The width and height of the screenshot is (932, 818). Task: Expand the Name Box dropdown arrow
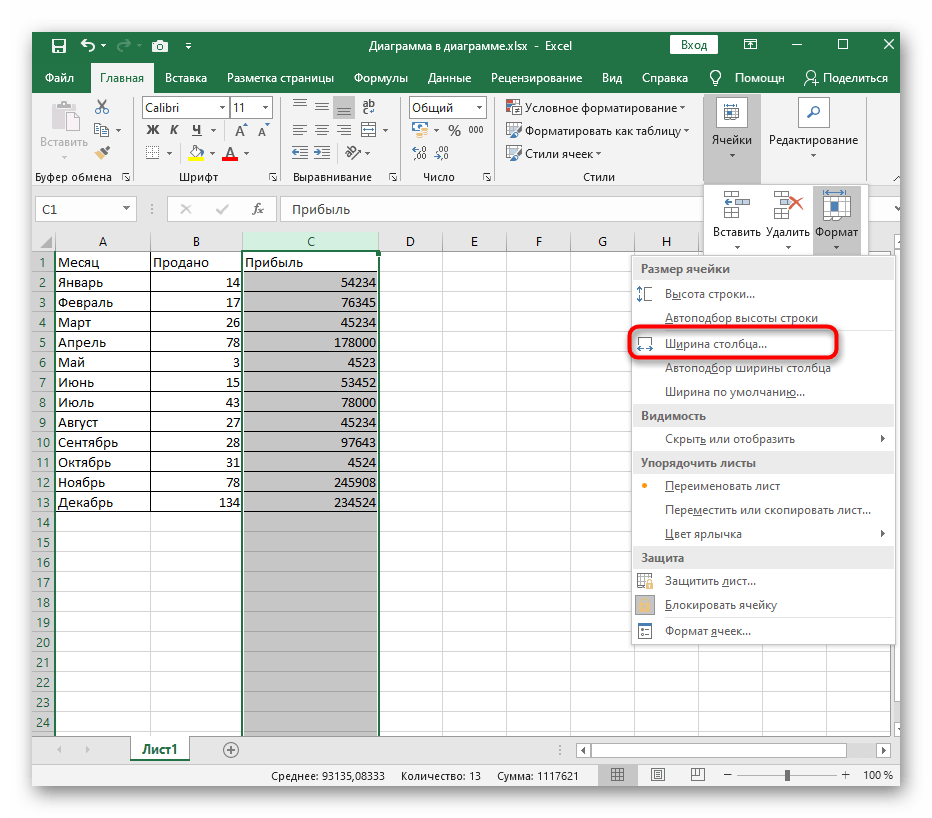(x=126, y=209)
